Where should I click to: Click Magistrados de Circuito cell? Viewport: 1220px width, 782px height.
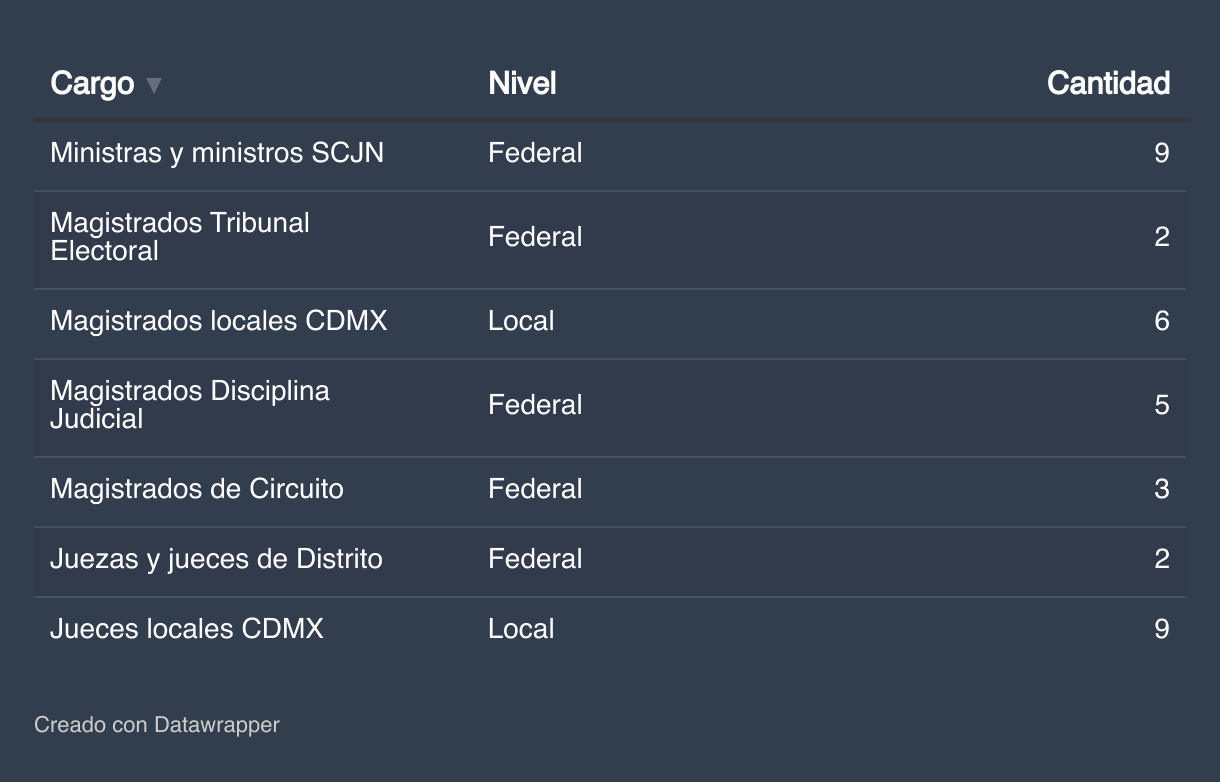pyautogui.click(x=197, y=489)
